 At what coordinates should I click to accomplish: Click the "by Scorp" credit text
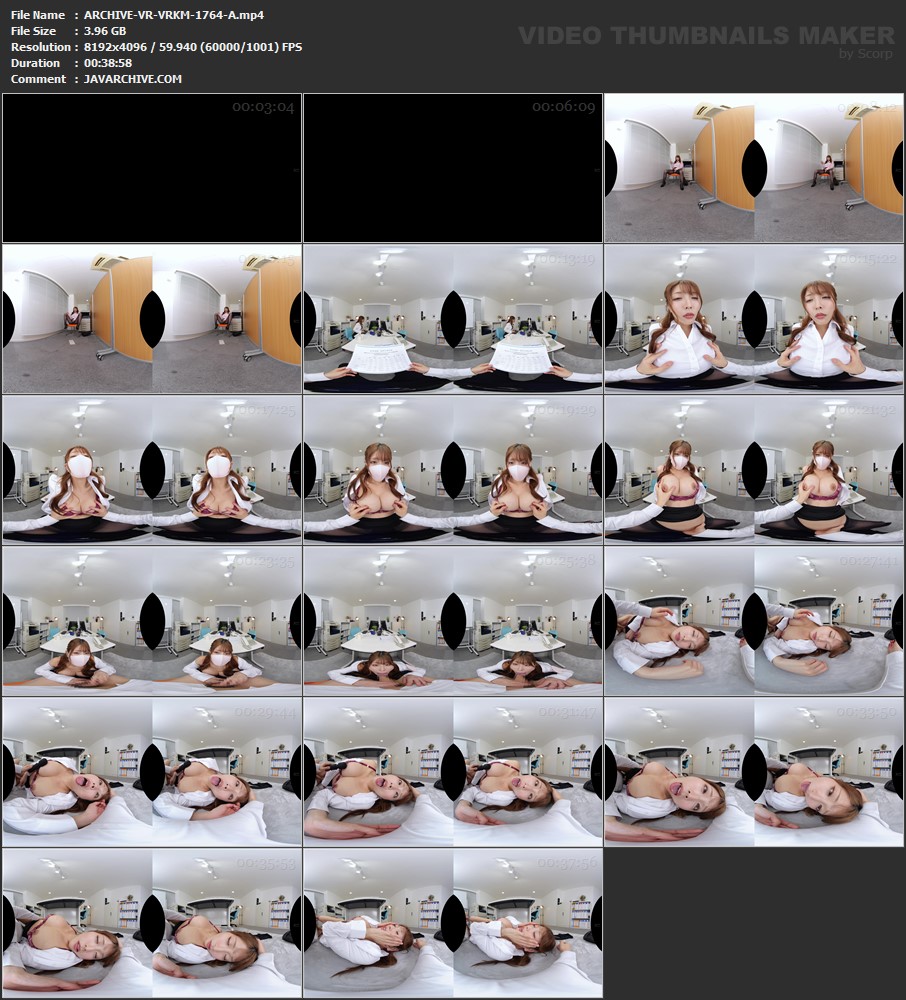[x=865, y=54]
